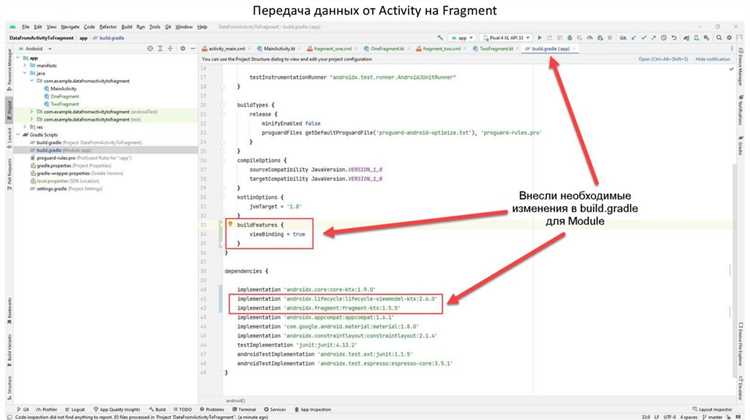Click the yellow intention bulb by buildFeatures
This screenshot has height=420, width=750.
pos(230,224)
